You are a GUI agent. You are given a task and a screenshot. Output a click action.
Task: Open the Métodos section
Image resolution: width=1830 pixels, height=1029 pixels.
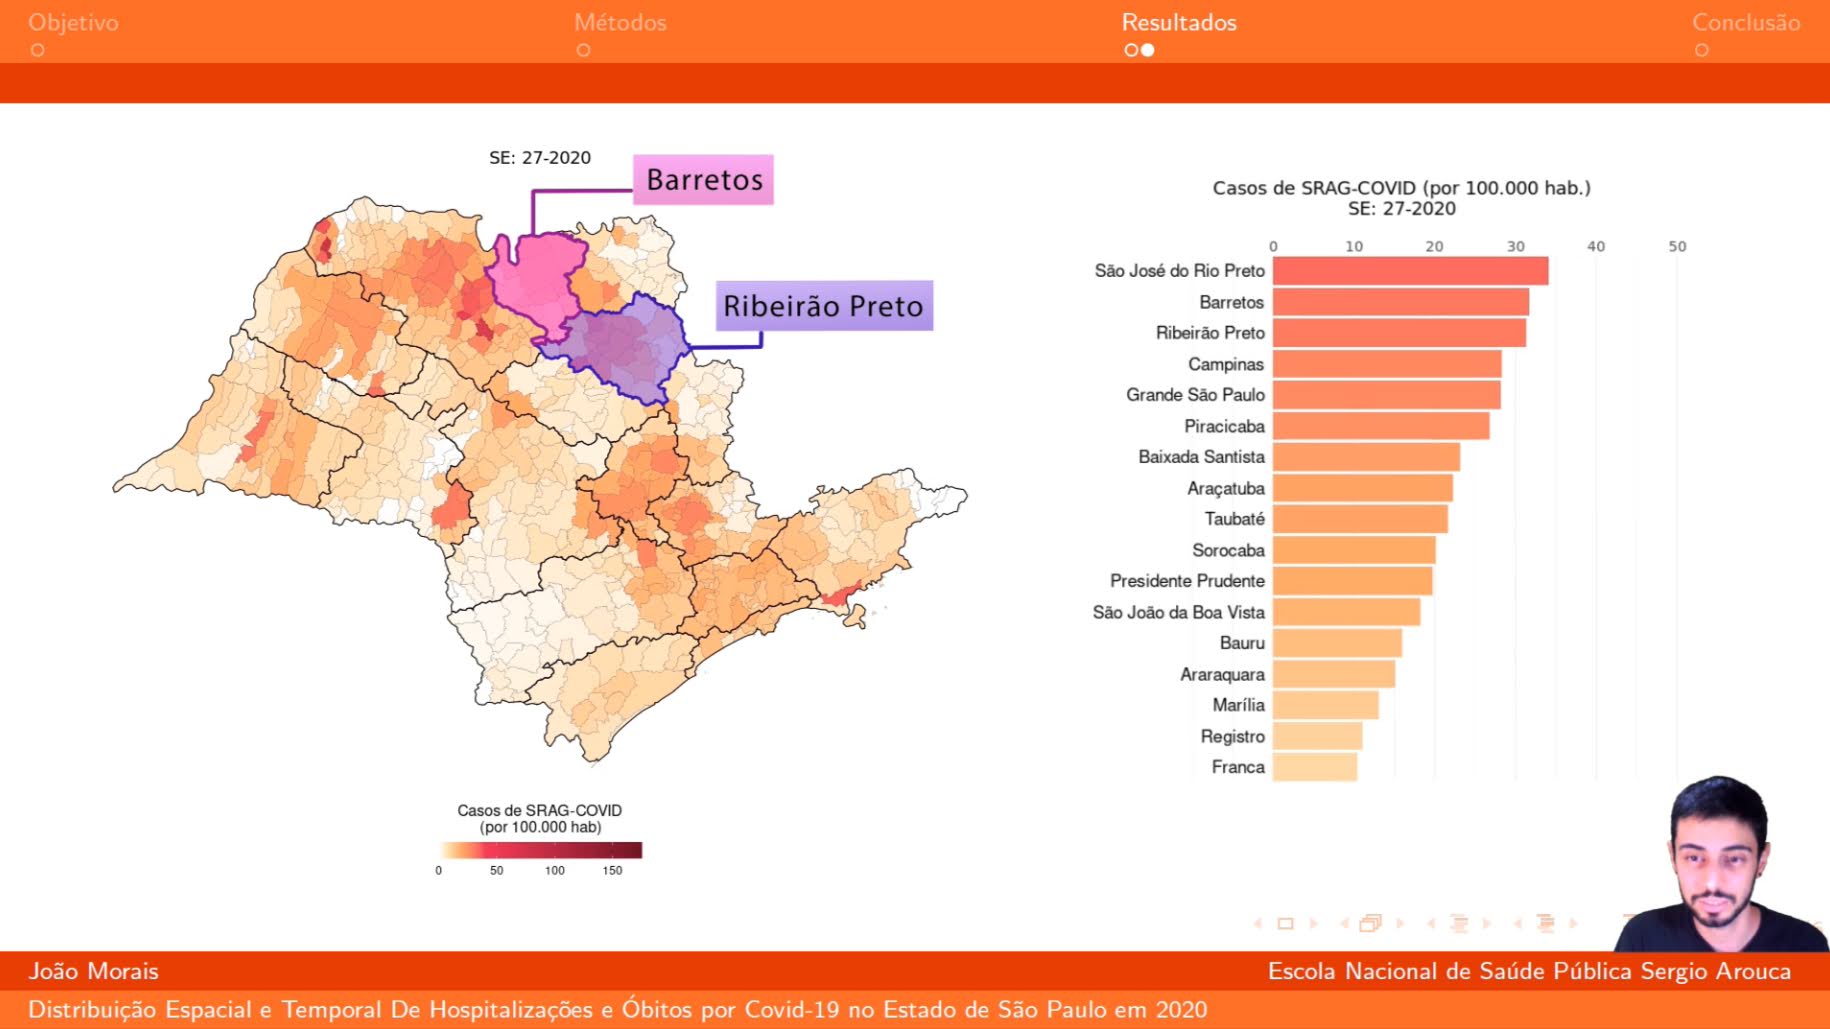620,22
